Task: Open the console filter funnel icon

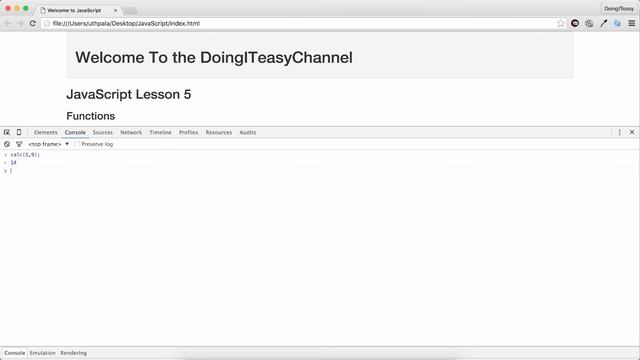Action: (x=19, y=144)
